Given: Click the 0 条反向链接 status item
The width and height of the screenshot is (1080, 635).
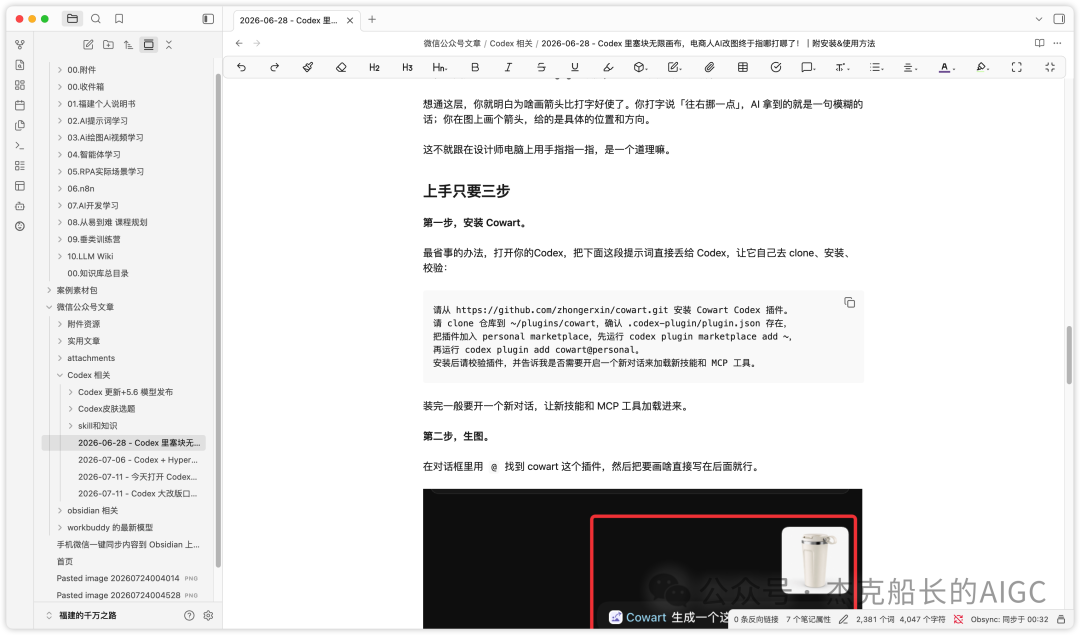Looking at the screenshot, I should pyautogui.click(x=756, y=619).
